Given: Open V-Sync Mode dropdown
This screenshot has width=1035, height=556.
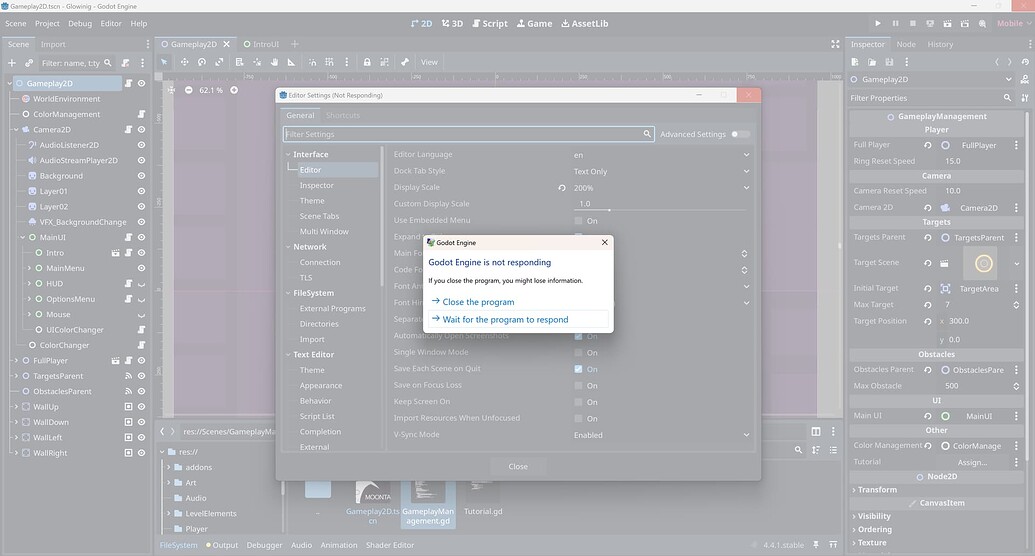Looking at the screenshot, I should [661, 435].
